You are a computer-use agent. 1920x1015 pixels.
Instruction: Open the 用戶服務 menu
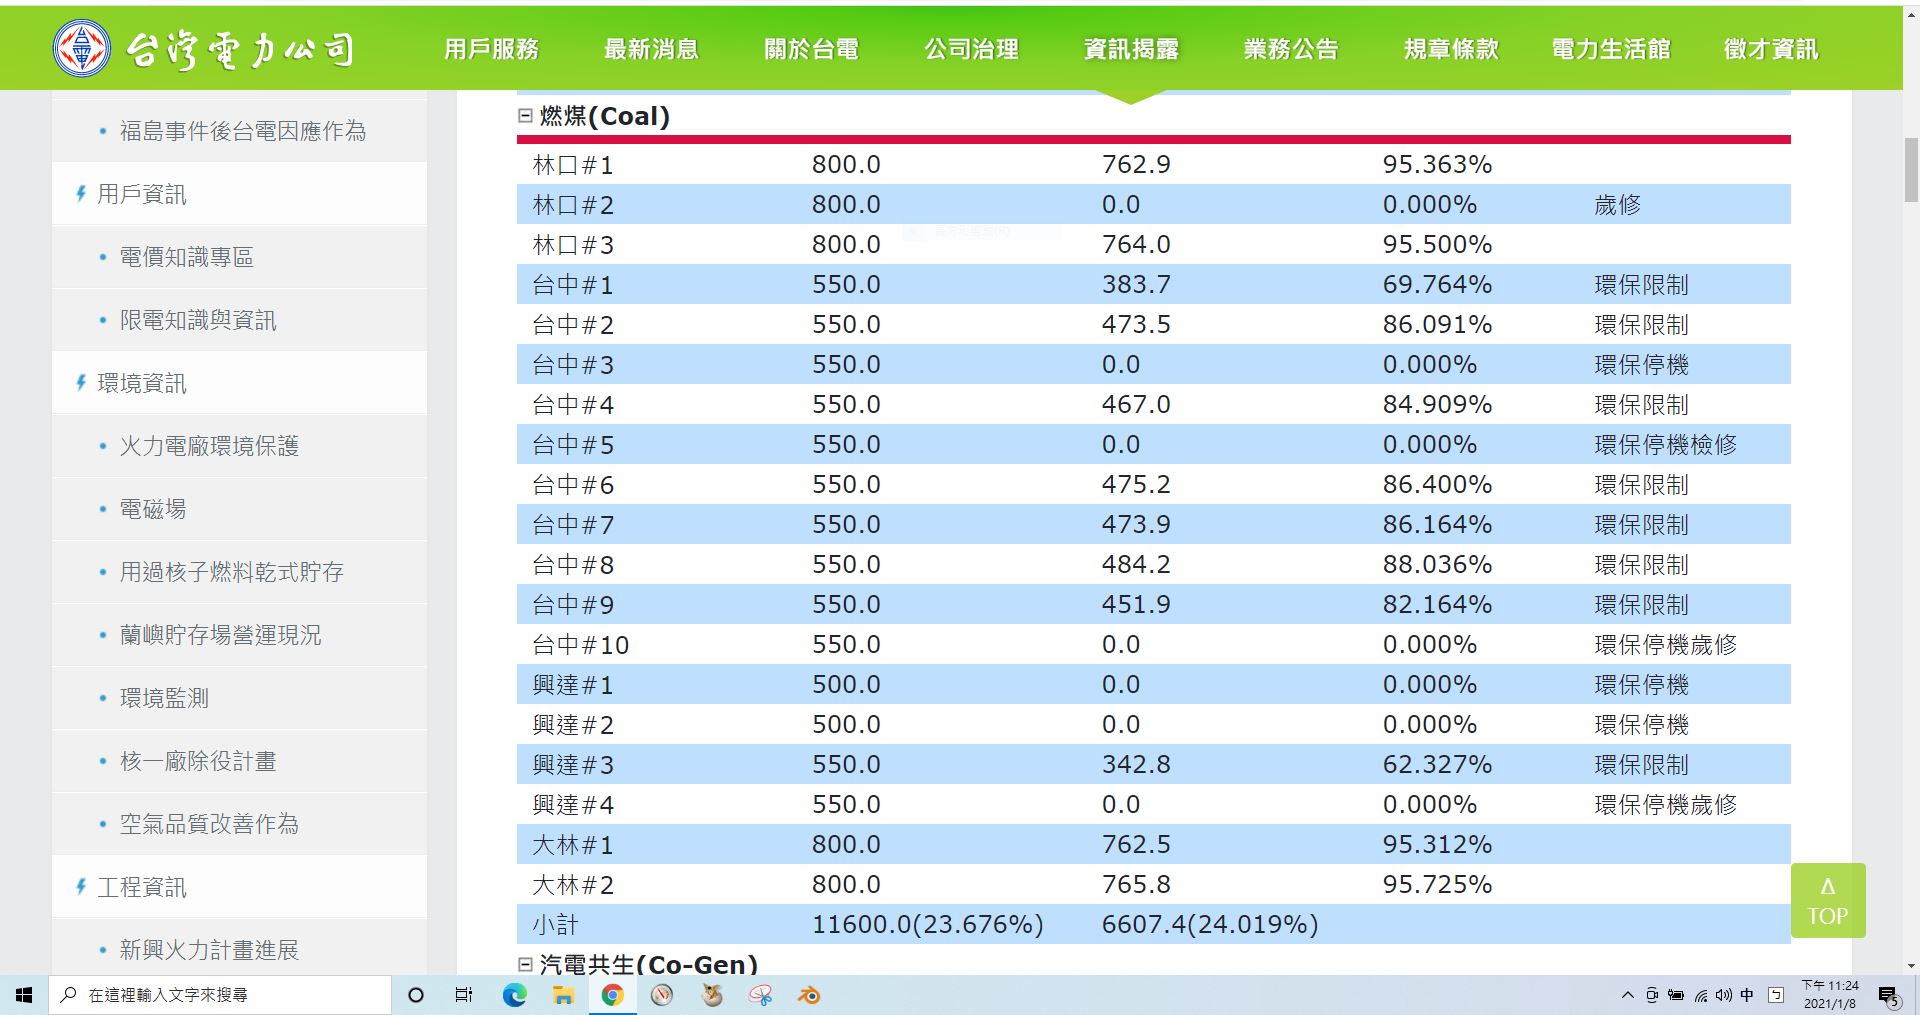pos(491,49)
